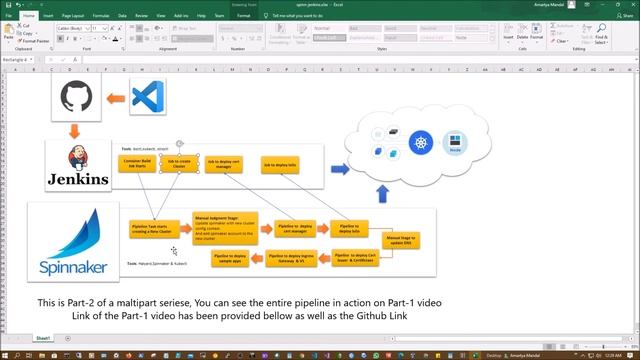Click the Manual Judgment Stage box
The width and height of the screenshot is (640, 360).
(225, 228)
